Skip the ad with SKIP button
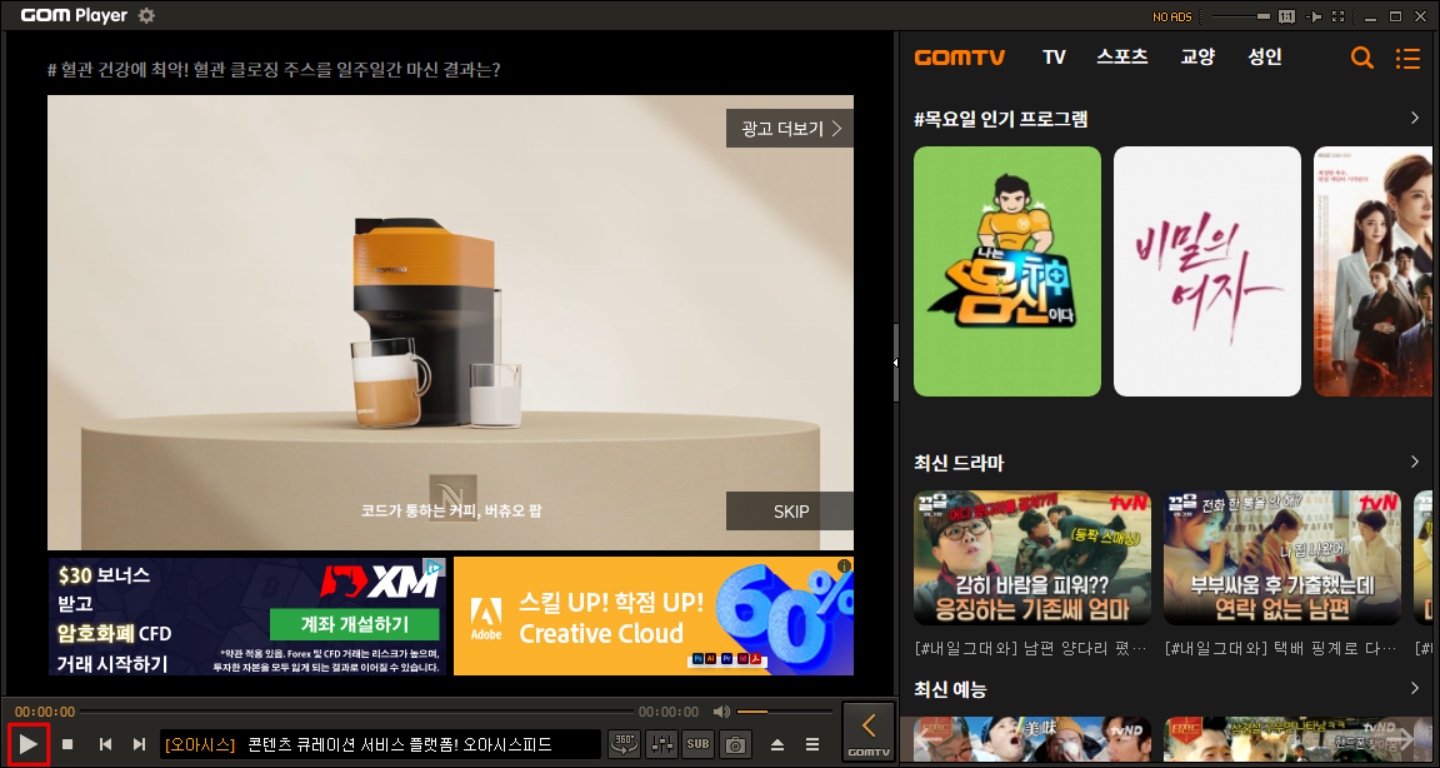Viewport: 1440px width, 768px height. click(790, 511)
